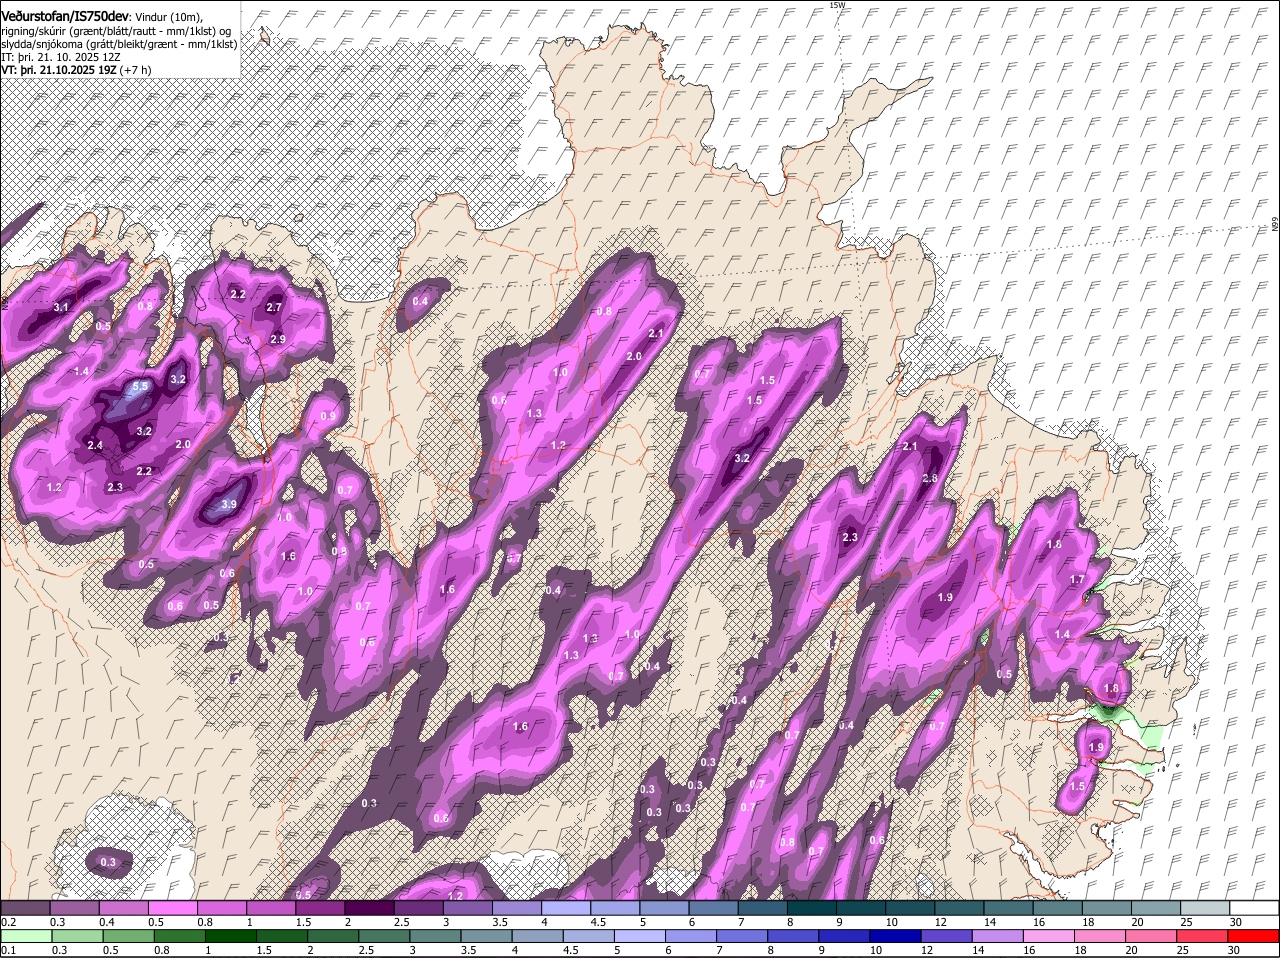Pick upper legend swatch between 0.2 and 0.3
This screenshot has width=1280, height=958.
click(25, 907)
